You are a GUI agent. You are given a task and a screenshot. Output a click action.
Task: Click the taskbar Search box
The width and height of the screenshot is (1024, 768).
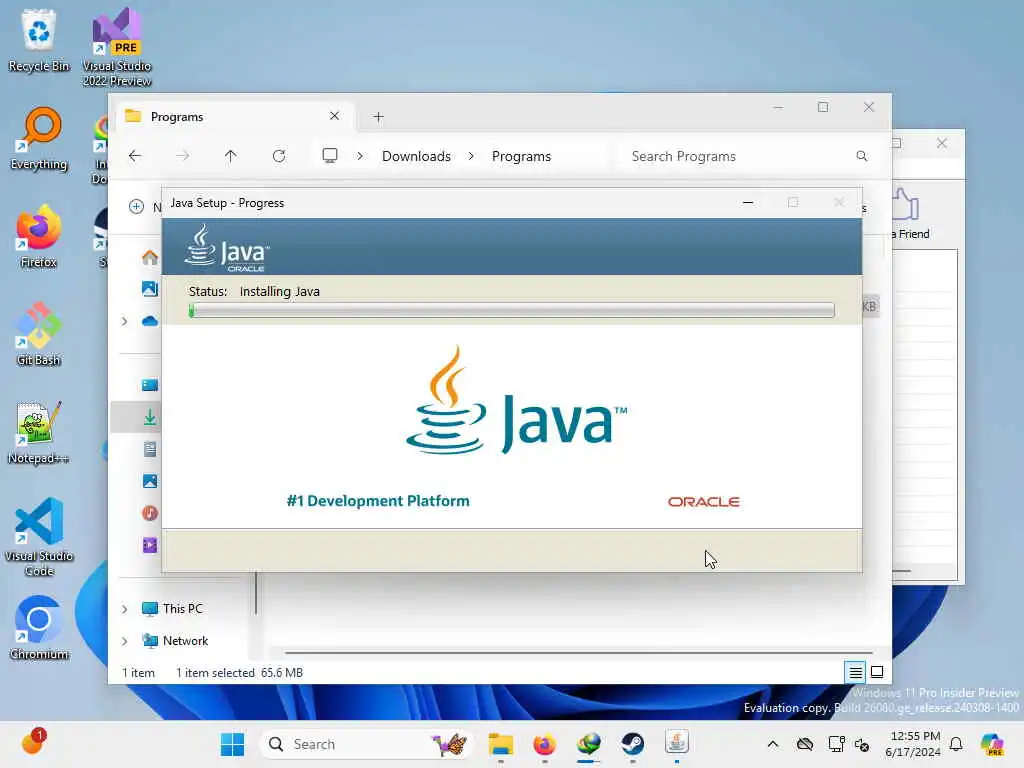pos(367,744)
